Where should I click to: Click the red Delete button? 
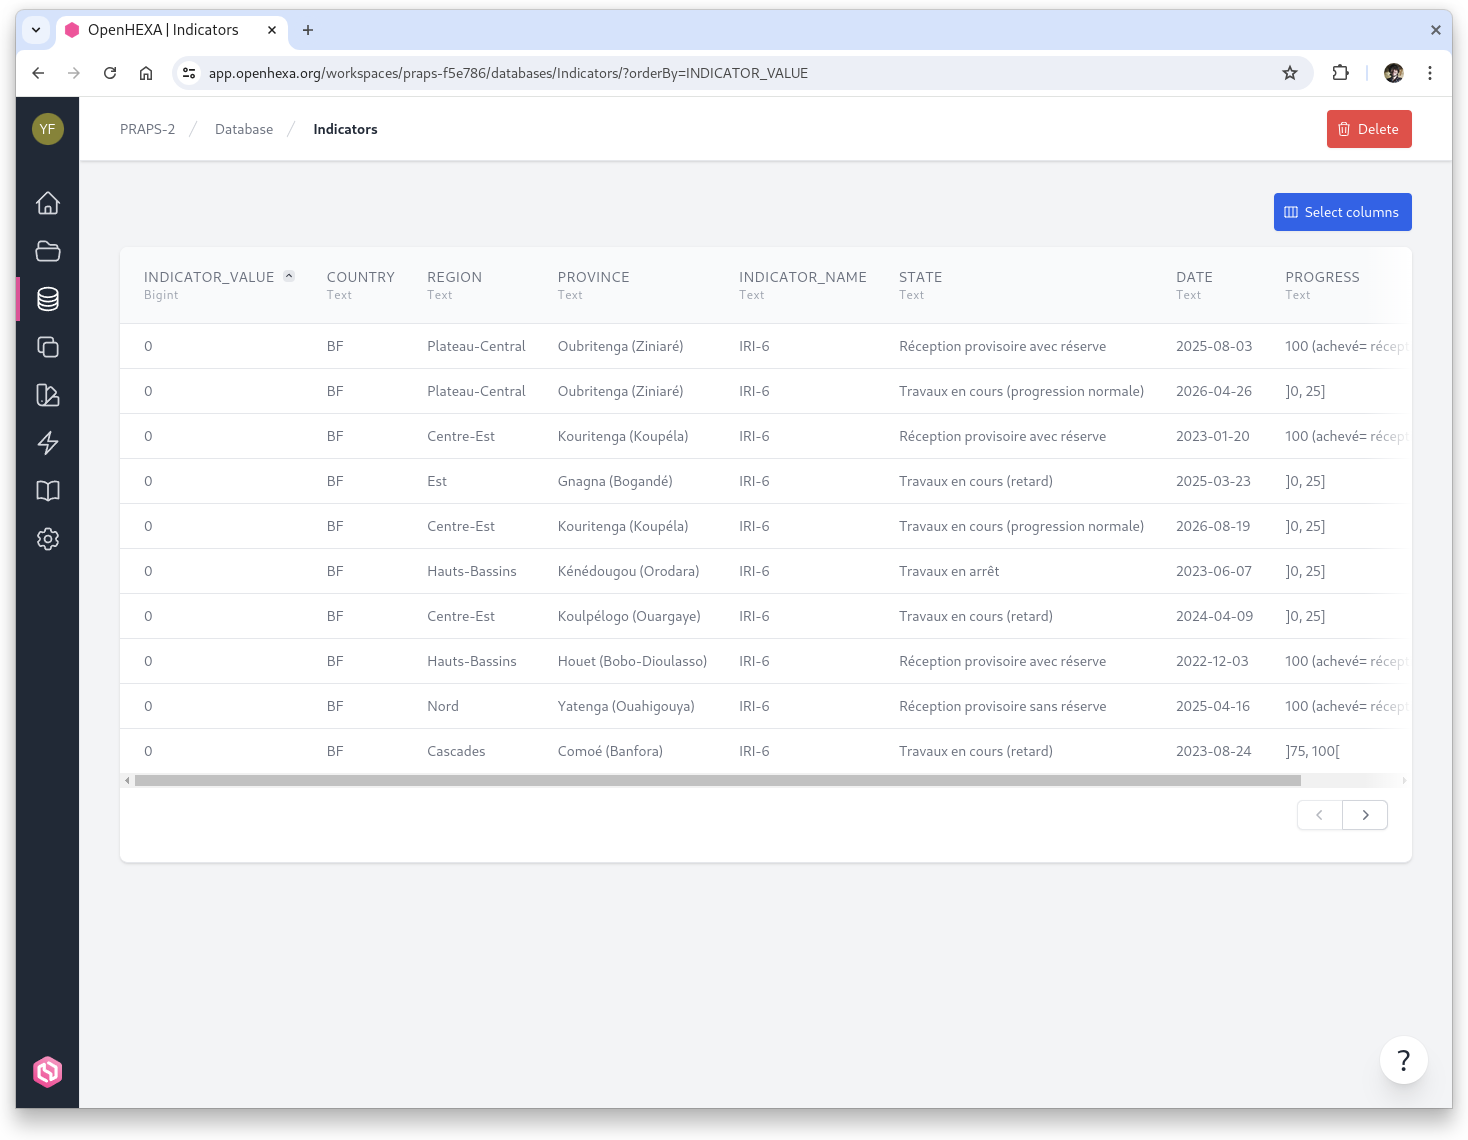point(1368,129)
